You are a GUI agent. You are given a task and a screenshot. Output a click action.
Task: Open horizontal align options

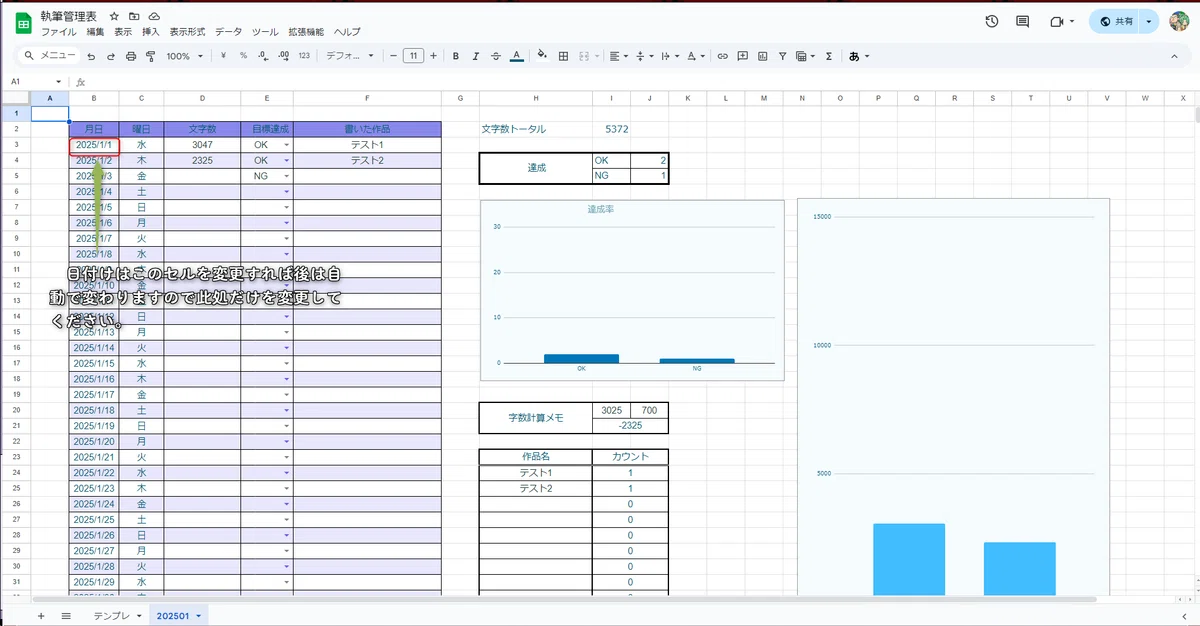pyautogui.click(x=618, y=56)
